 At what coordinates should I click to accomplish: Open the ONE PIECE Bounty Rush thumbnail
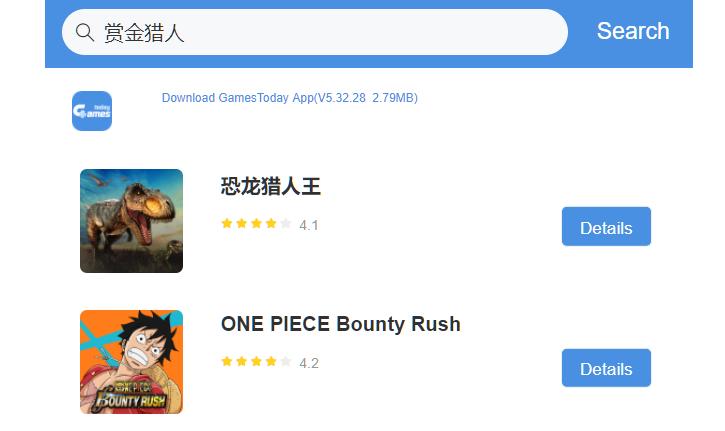[x=131, y=362]
